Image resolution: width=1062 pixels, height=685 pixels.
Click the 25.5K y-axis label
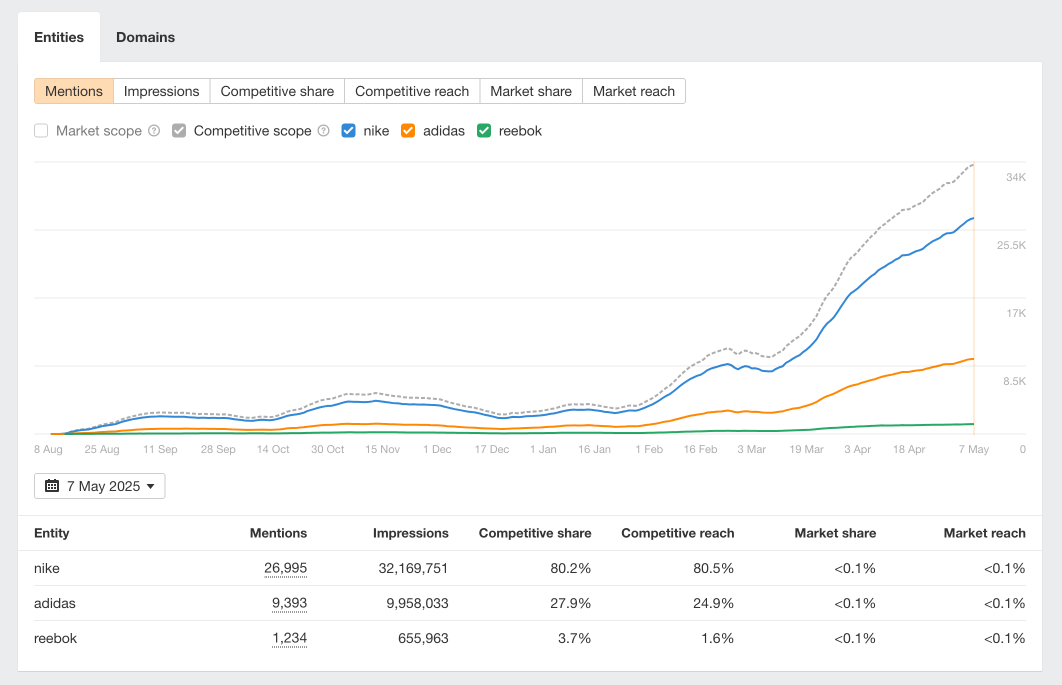1011,245
